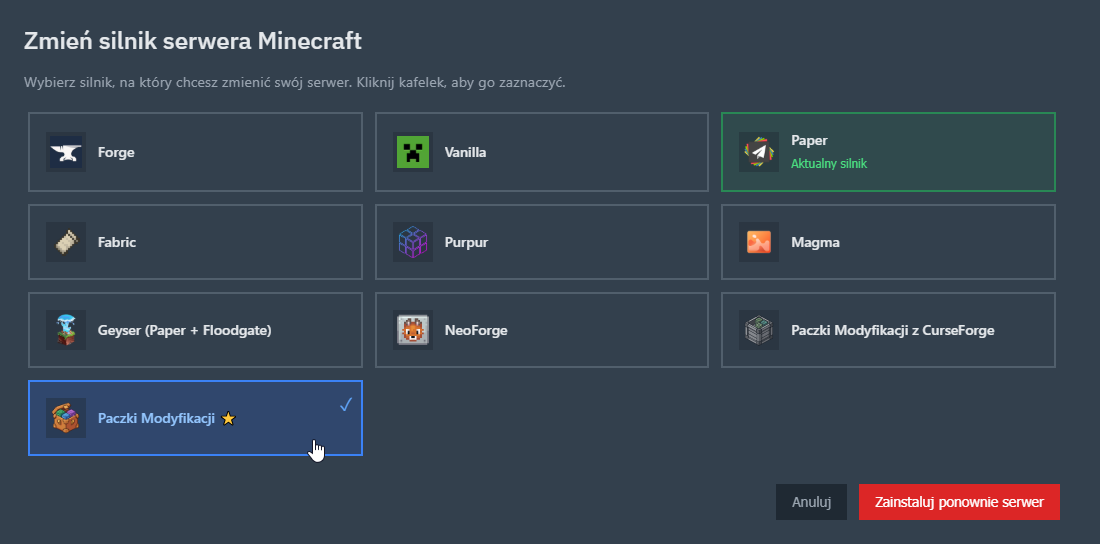
Task: Click the Magma orange icon
Action: (759, 242)
